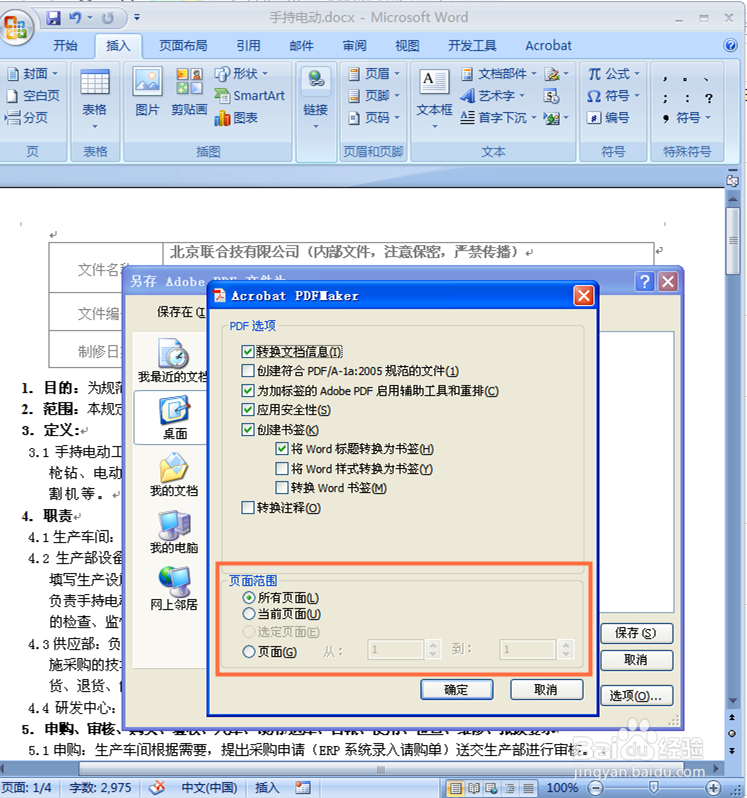This screenshot has height=798, width=747.
Task: Select My Computer (我的电脑) location
Action: click(x=174, y=532)
